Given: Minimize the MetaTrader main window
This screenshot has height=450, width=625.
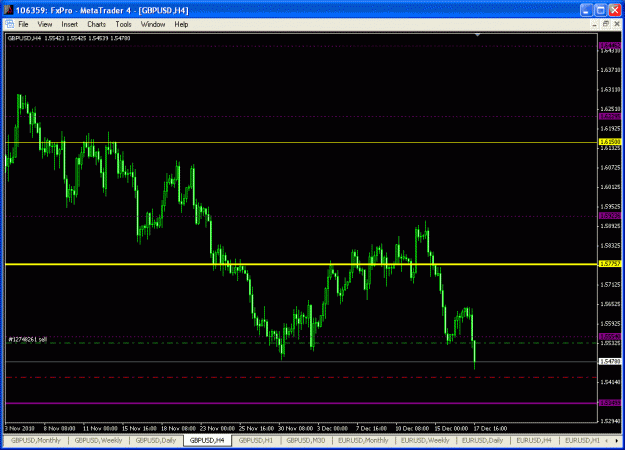Looking at the screenshot, I should click(x=586, y=10).
